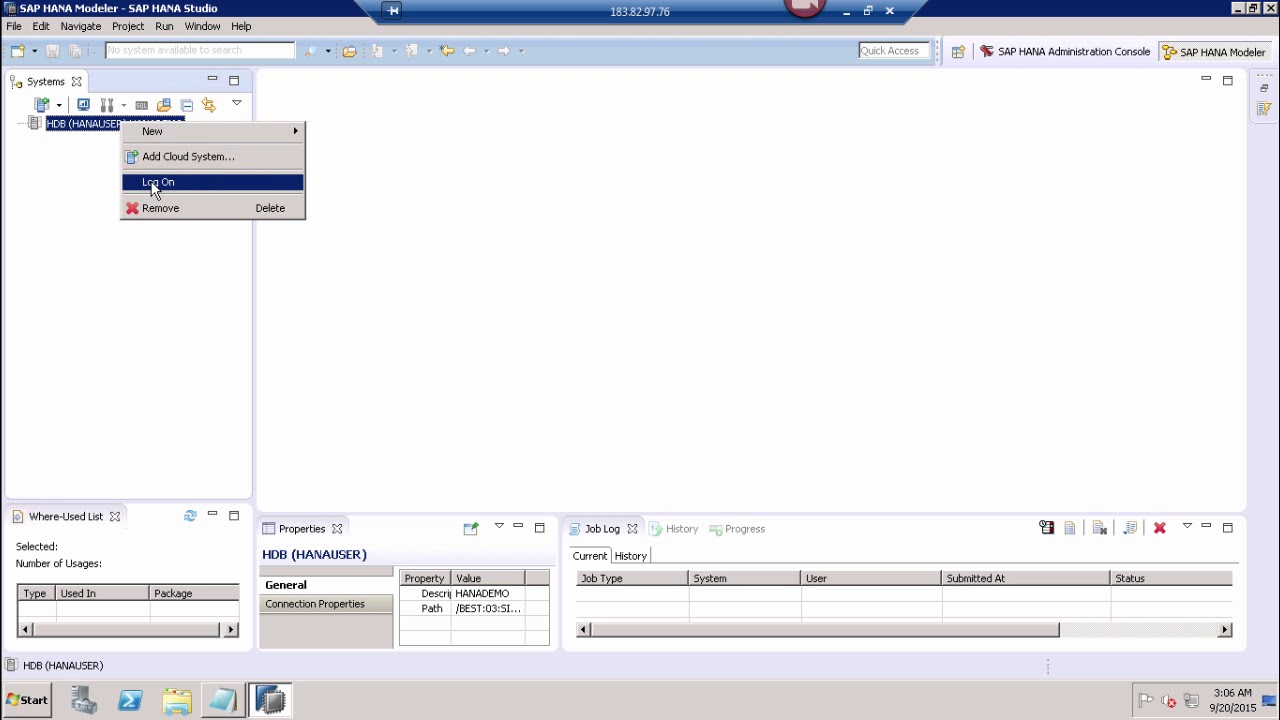Image resolution: width=1280 pixels, height=720 pixels.
Task: Click the muted volume icon in system tray
Action: click(x=1168, y=701)
